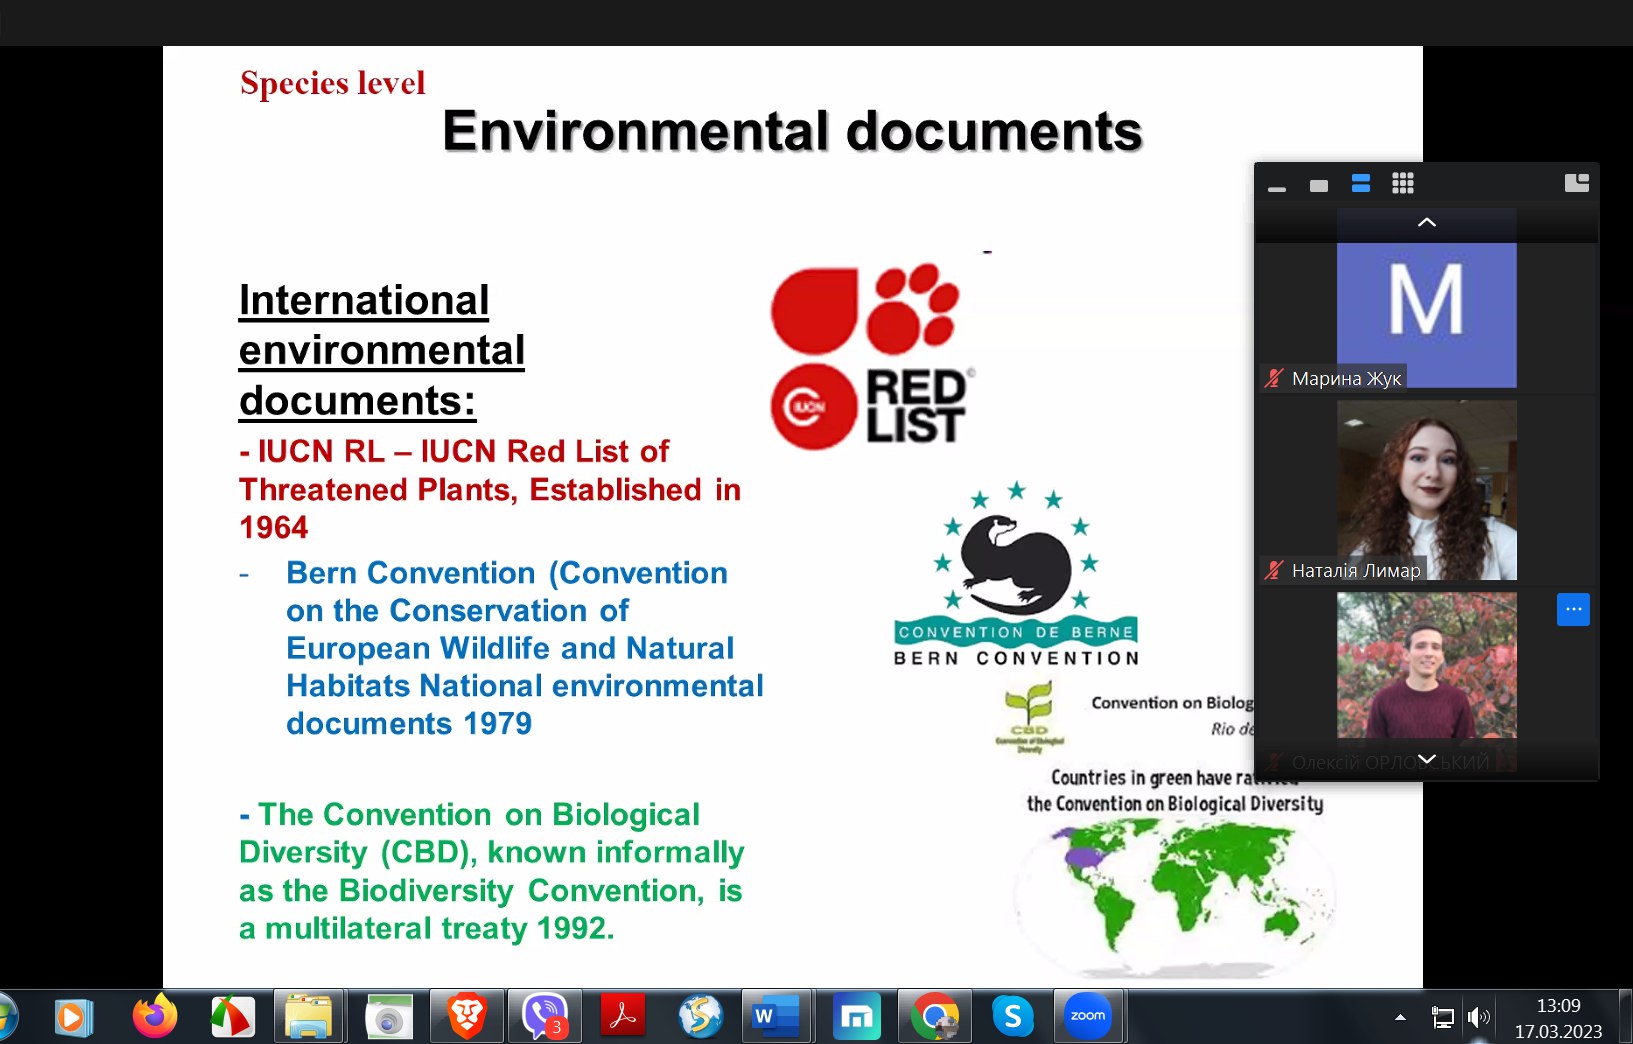Click the red 'IUCN RL – IUCN Red List' paragraph

[x=490, y=489]
